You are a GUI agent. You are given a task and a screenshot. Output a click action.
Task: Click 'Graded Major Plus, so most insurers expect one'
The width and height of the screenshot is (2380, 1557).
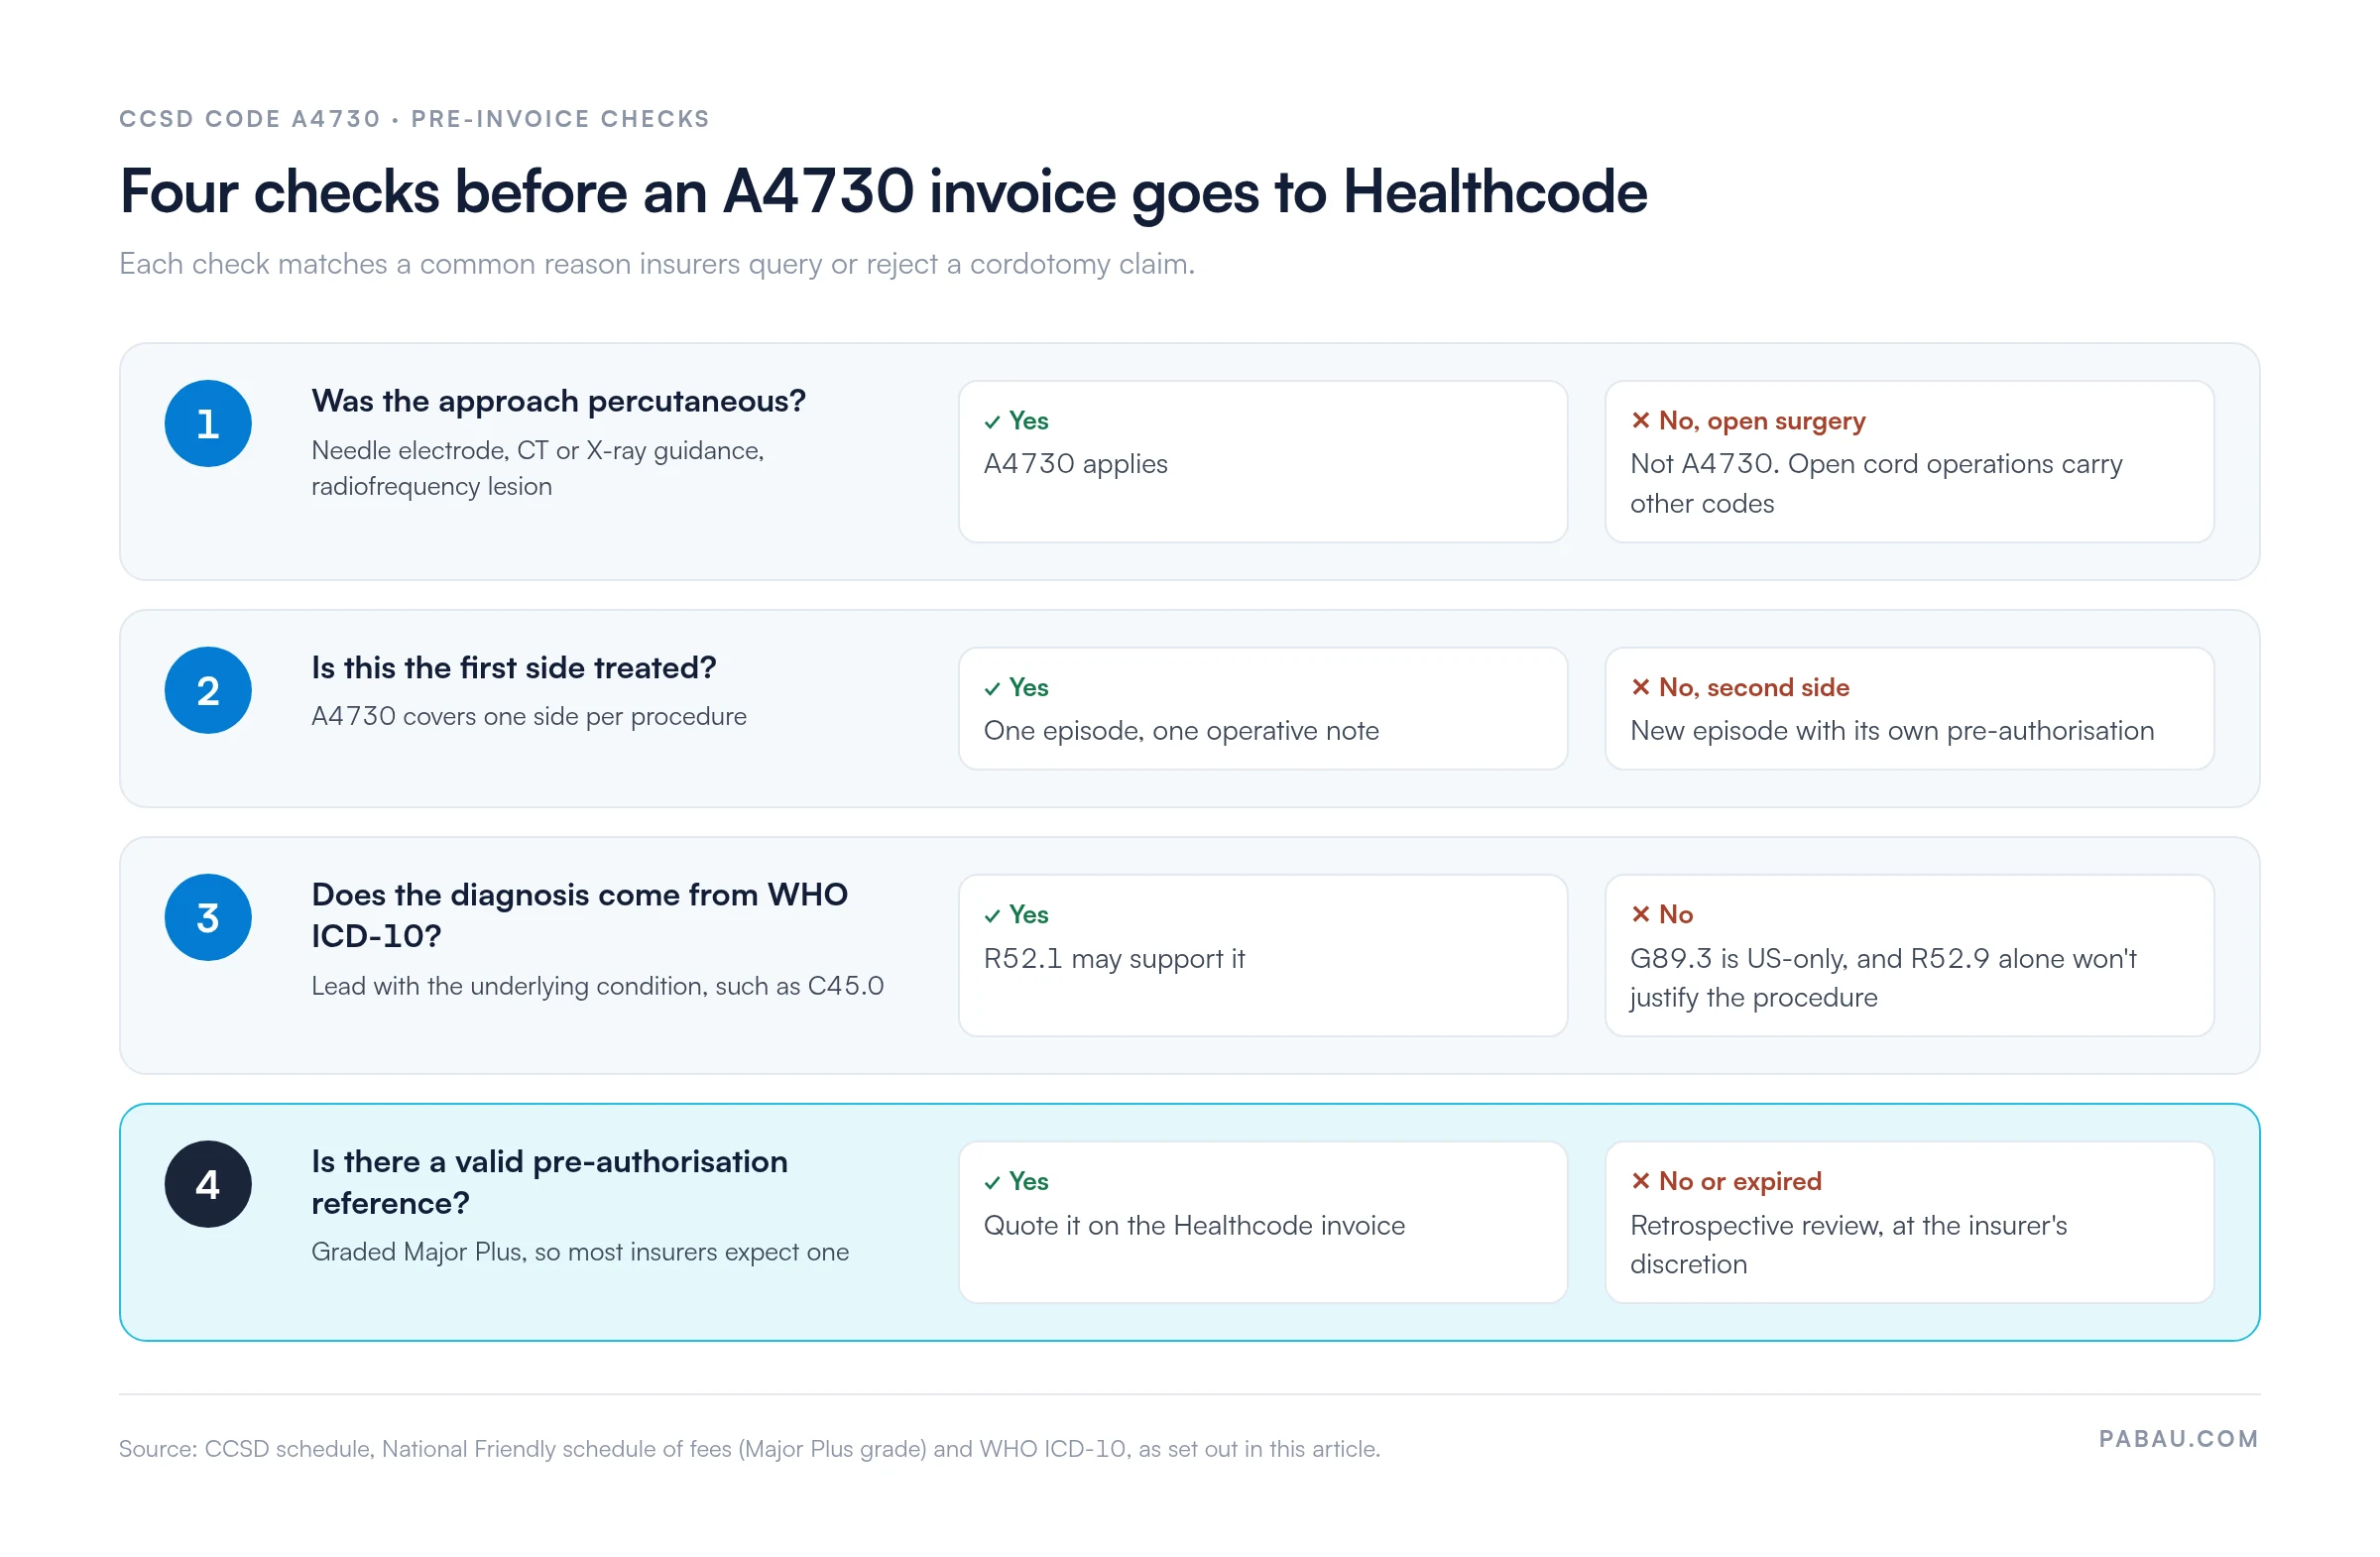click(x=580, y=1252)
